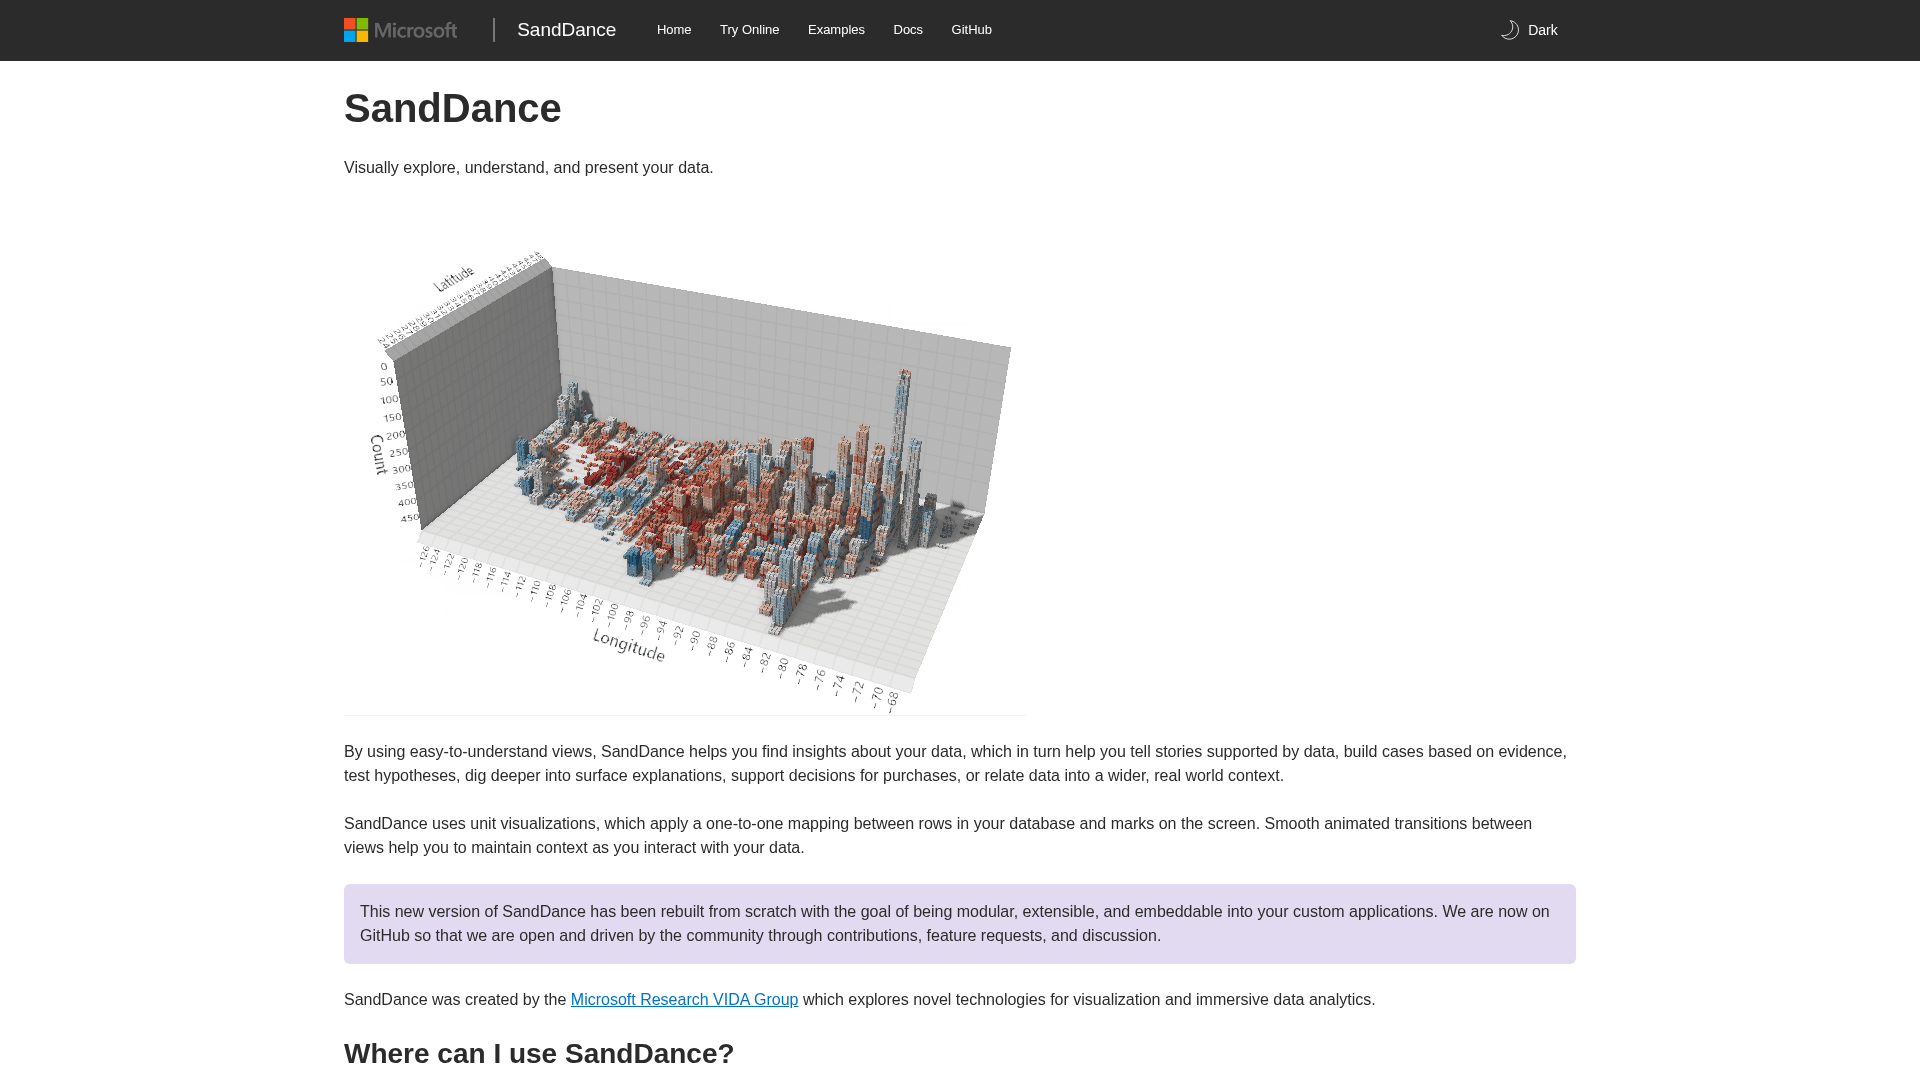Click 'Visually explore, understand, and present your data.'
The width and height of the screenshot is (1920, 1080).
528,168
